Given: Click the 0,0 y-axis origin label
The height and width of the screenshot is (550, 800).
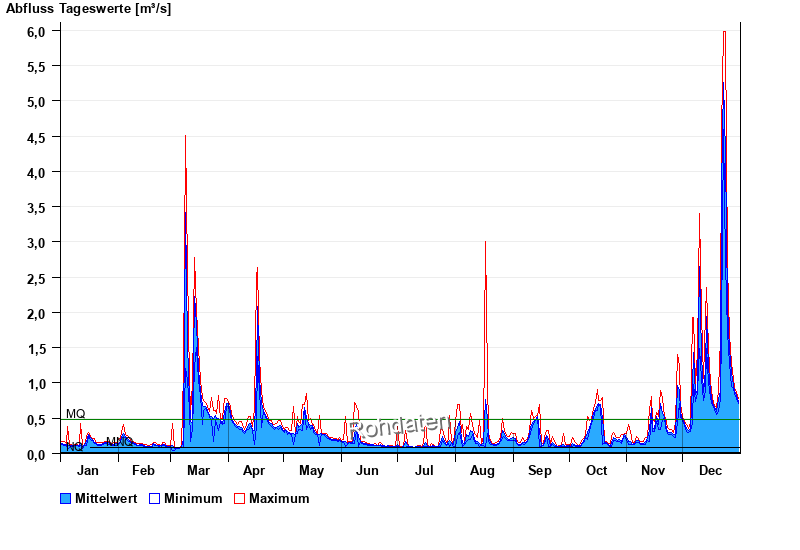Looking at the screenshot, I should click(x=36, y=455).
